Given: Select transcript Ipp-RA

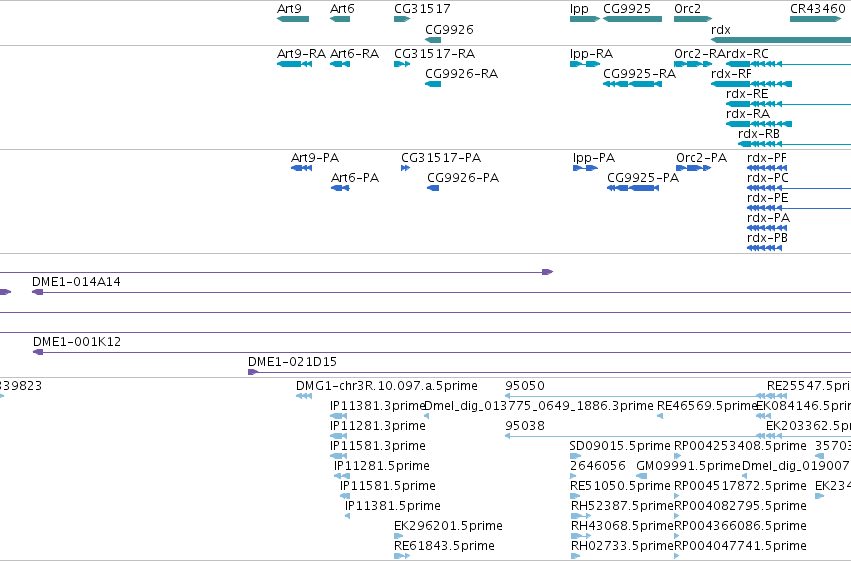Looking at the screenshot, I should tap(585, 64).
